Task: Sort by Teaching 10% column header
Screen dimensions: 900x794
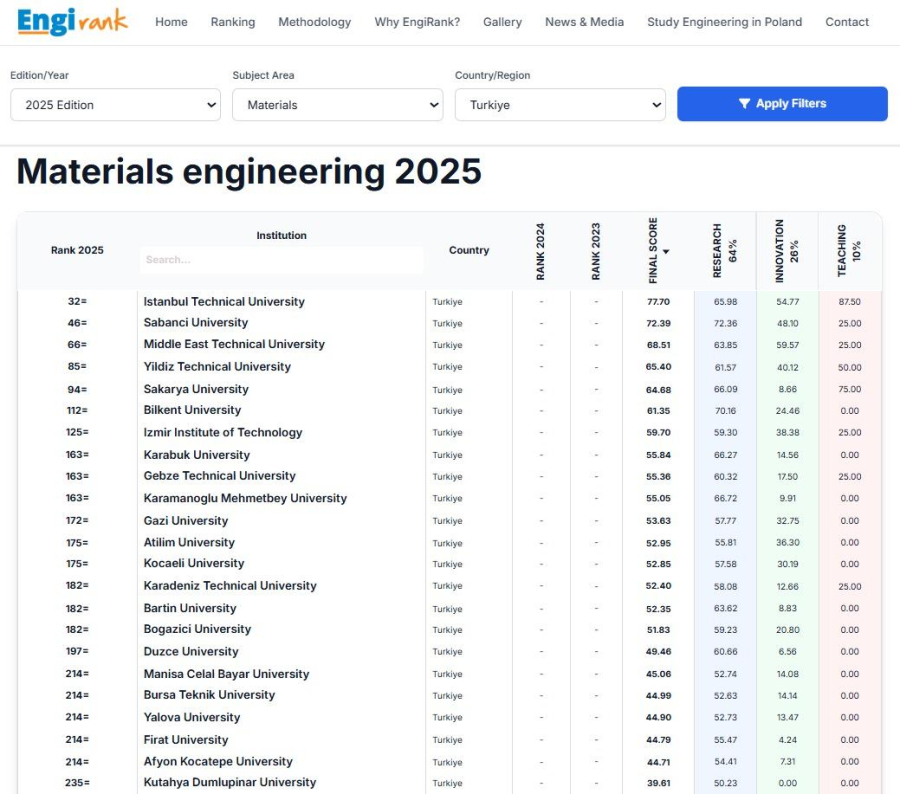Action: point(849,251)
